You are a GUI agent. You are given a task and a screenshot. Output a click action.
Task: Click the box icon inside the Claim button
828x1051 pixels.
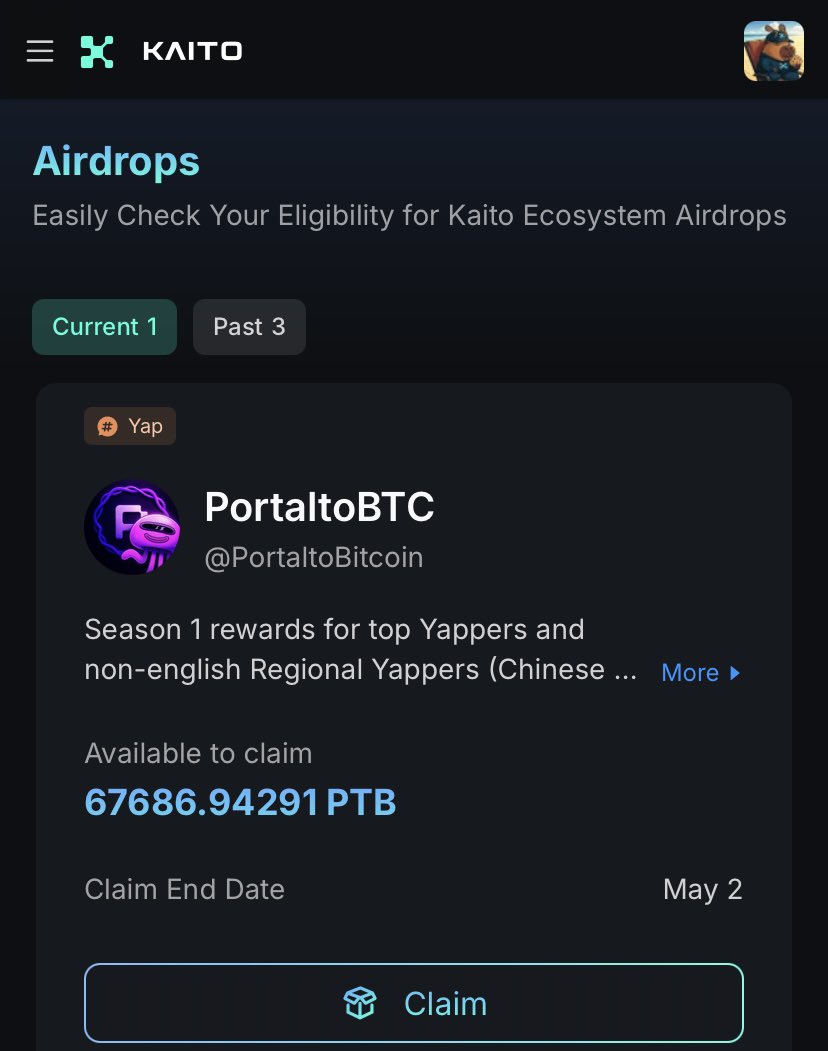pyautogui.click(x=360, y=1003)
